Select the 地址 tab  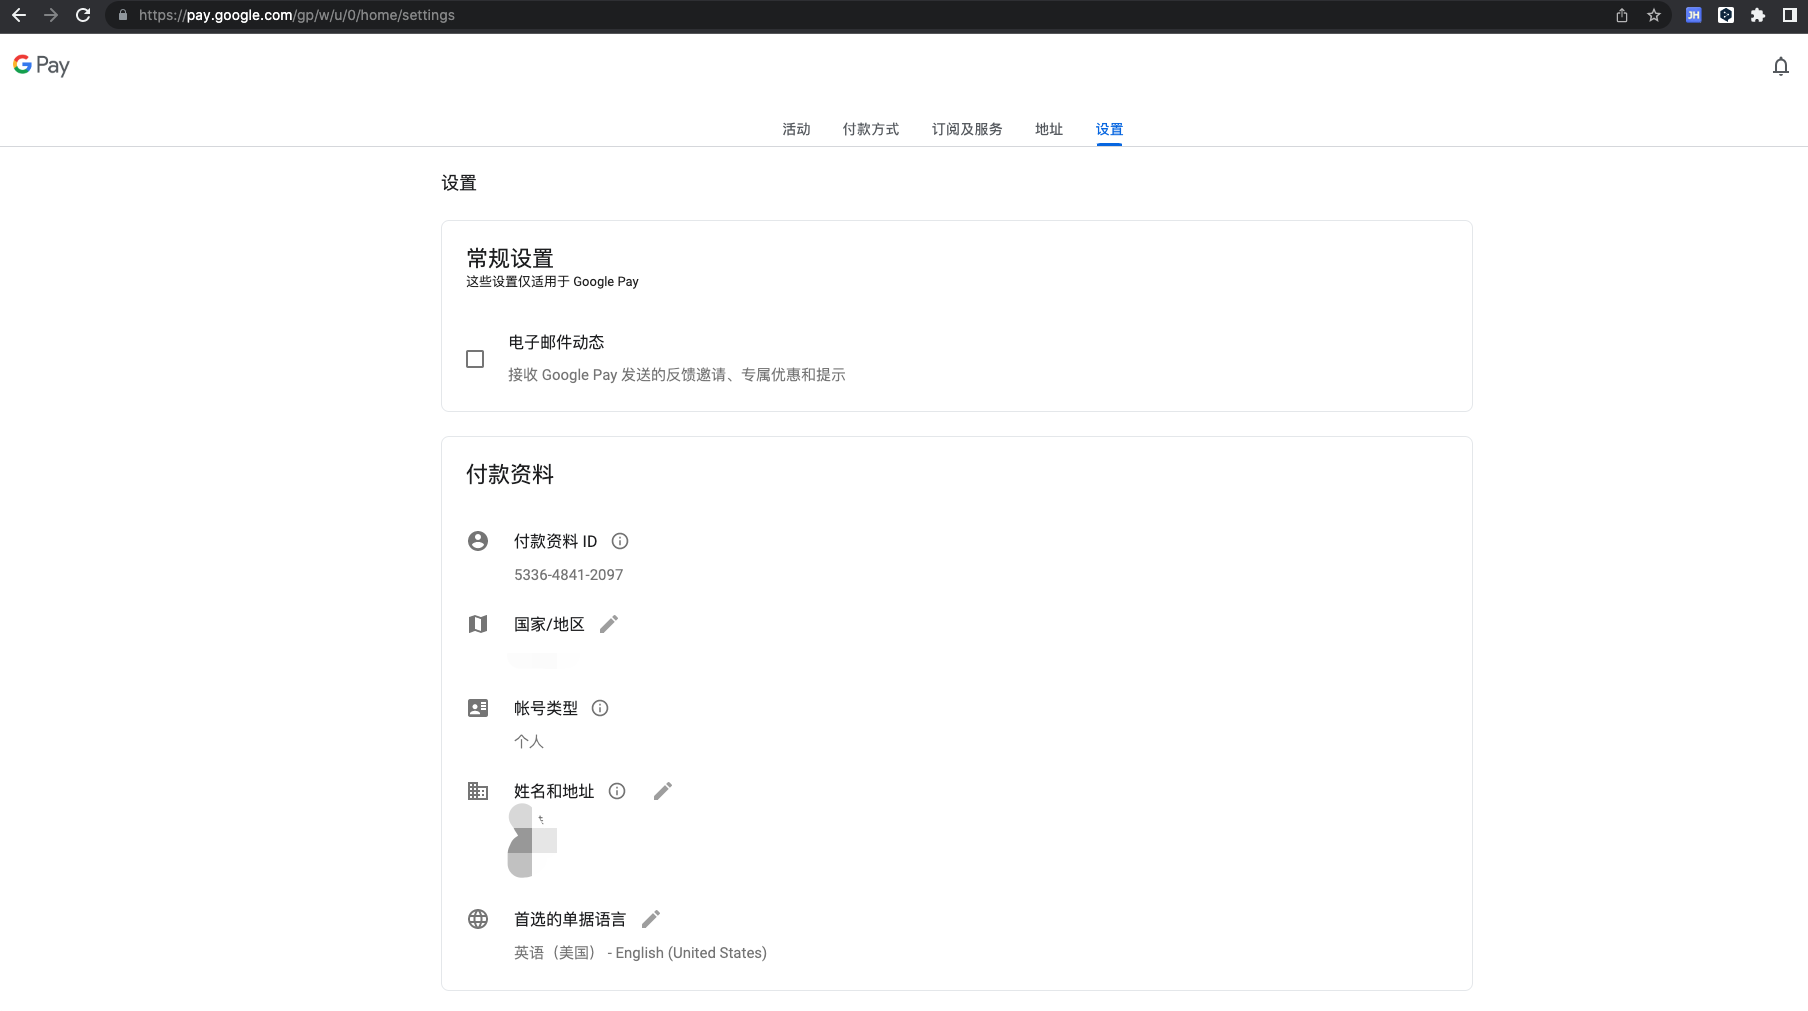(1048, 129)
